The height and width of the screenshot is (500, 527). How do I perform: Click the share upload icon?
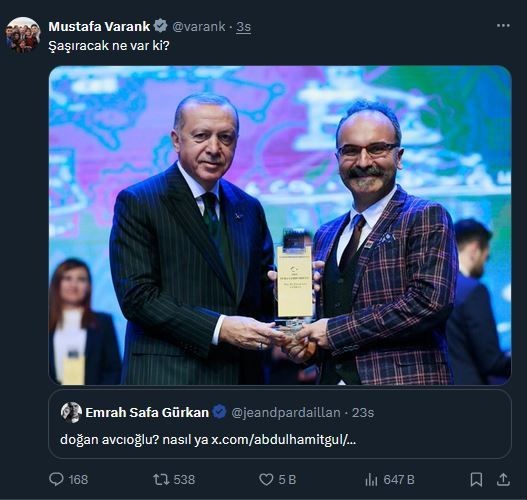tap(503, 480)
